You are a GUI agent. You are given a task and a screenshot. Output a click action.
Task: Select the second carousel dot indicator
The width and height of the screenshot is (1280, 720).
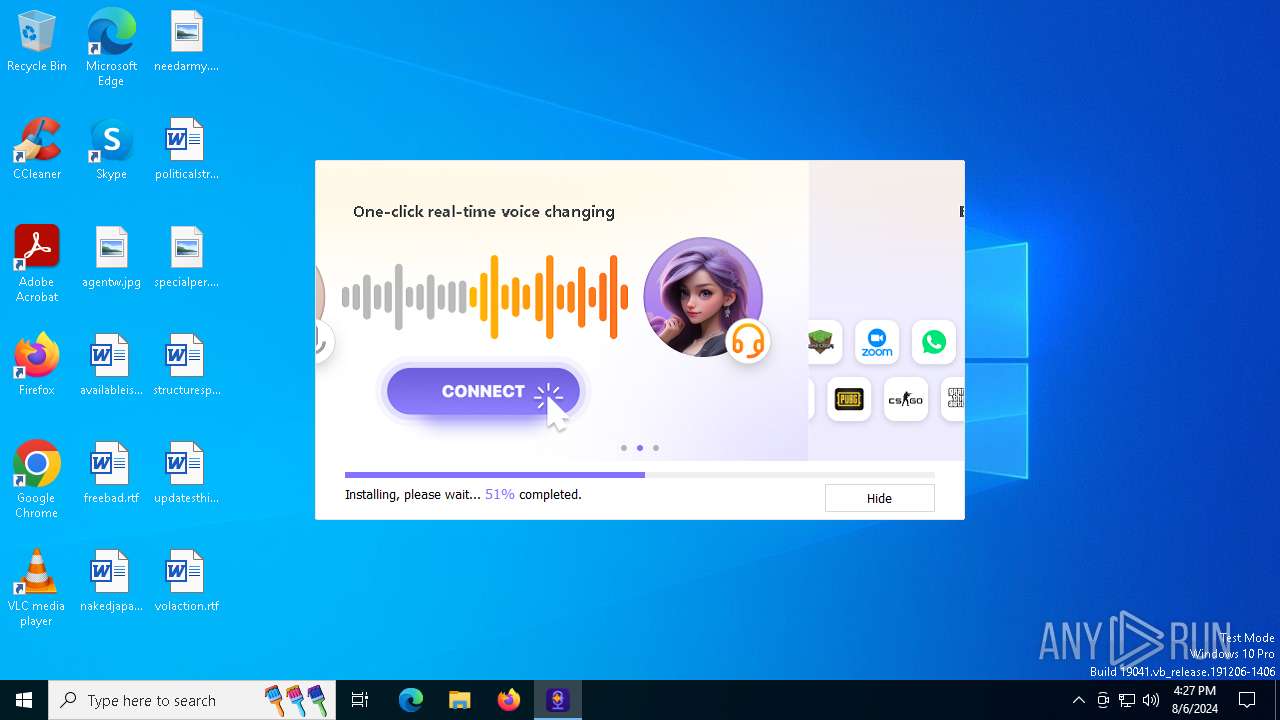click(x=640, y=448)
